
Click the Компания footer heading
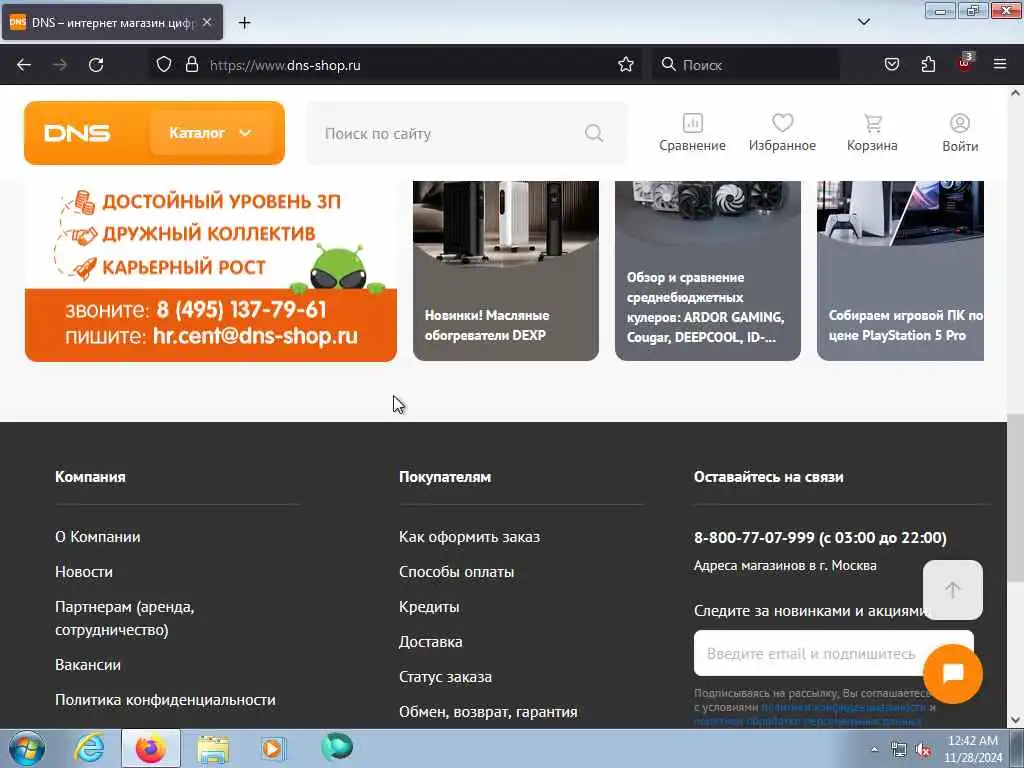click(x=90, y=477)
